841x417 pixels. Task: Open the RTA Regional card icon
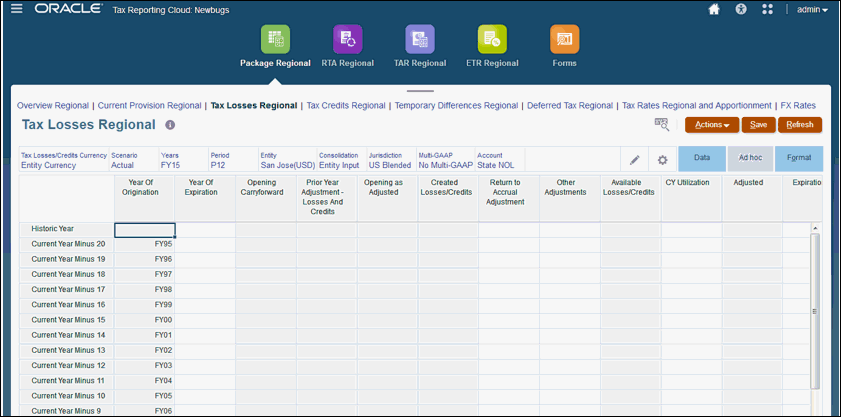point(348,39)
